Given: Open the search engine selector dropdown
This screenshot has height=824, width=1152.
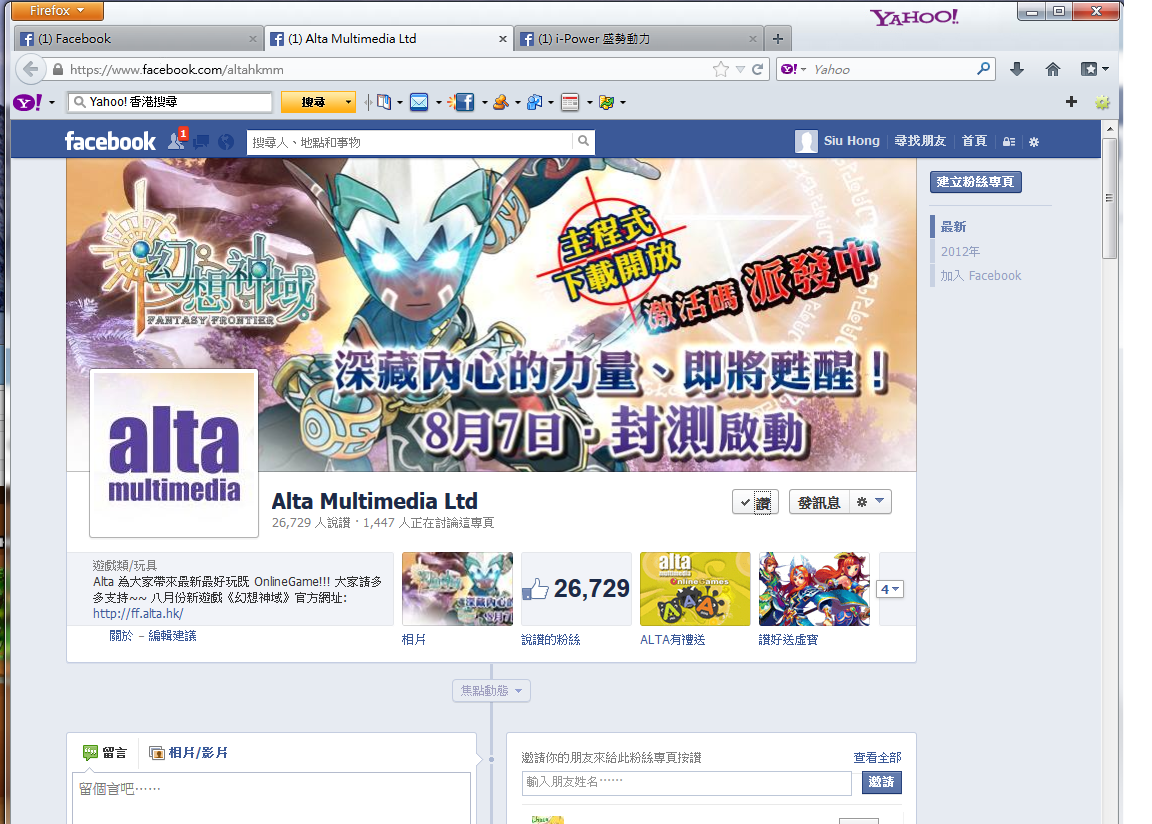Looking at the screenshot, I should point(793,69).
